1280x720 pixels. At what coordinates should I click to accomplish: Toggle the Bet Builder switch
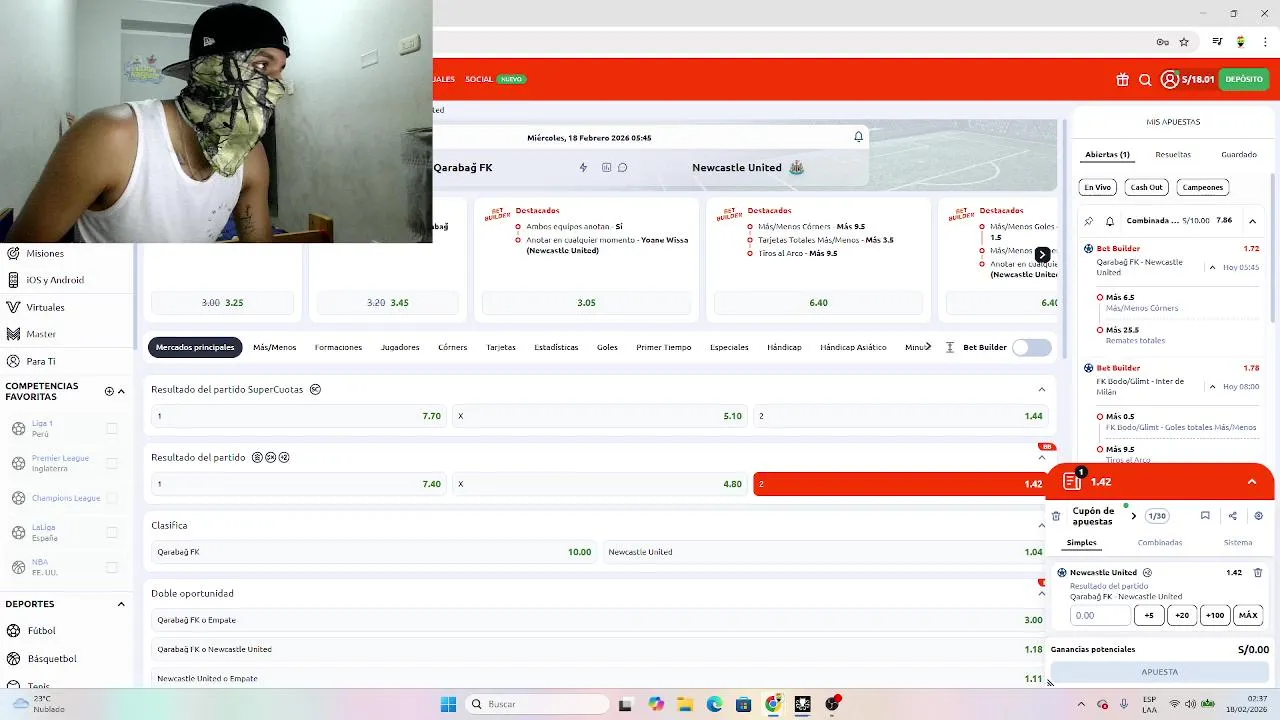pyautogui.click(x=1032, y=347)
